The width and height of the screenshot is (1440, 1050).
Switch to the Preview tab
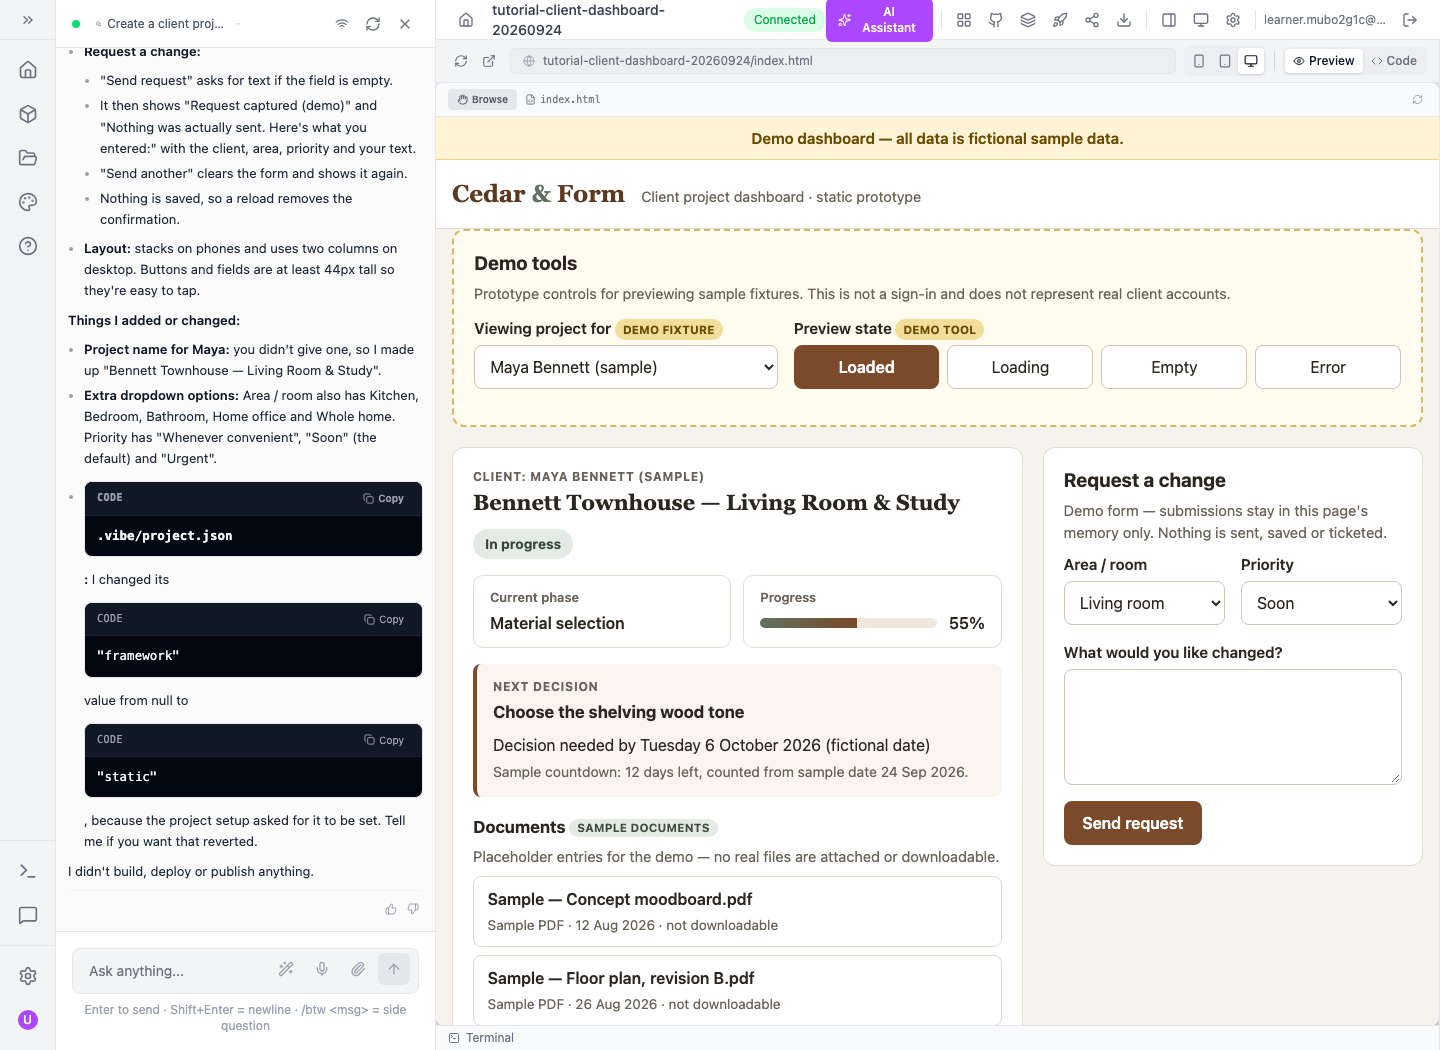click(1323, 61)
